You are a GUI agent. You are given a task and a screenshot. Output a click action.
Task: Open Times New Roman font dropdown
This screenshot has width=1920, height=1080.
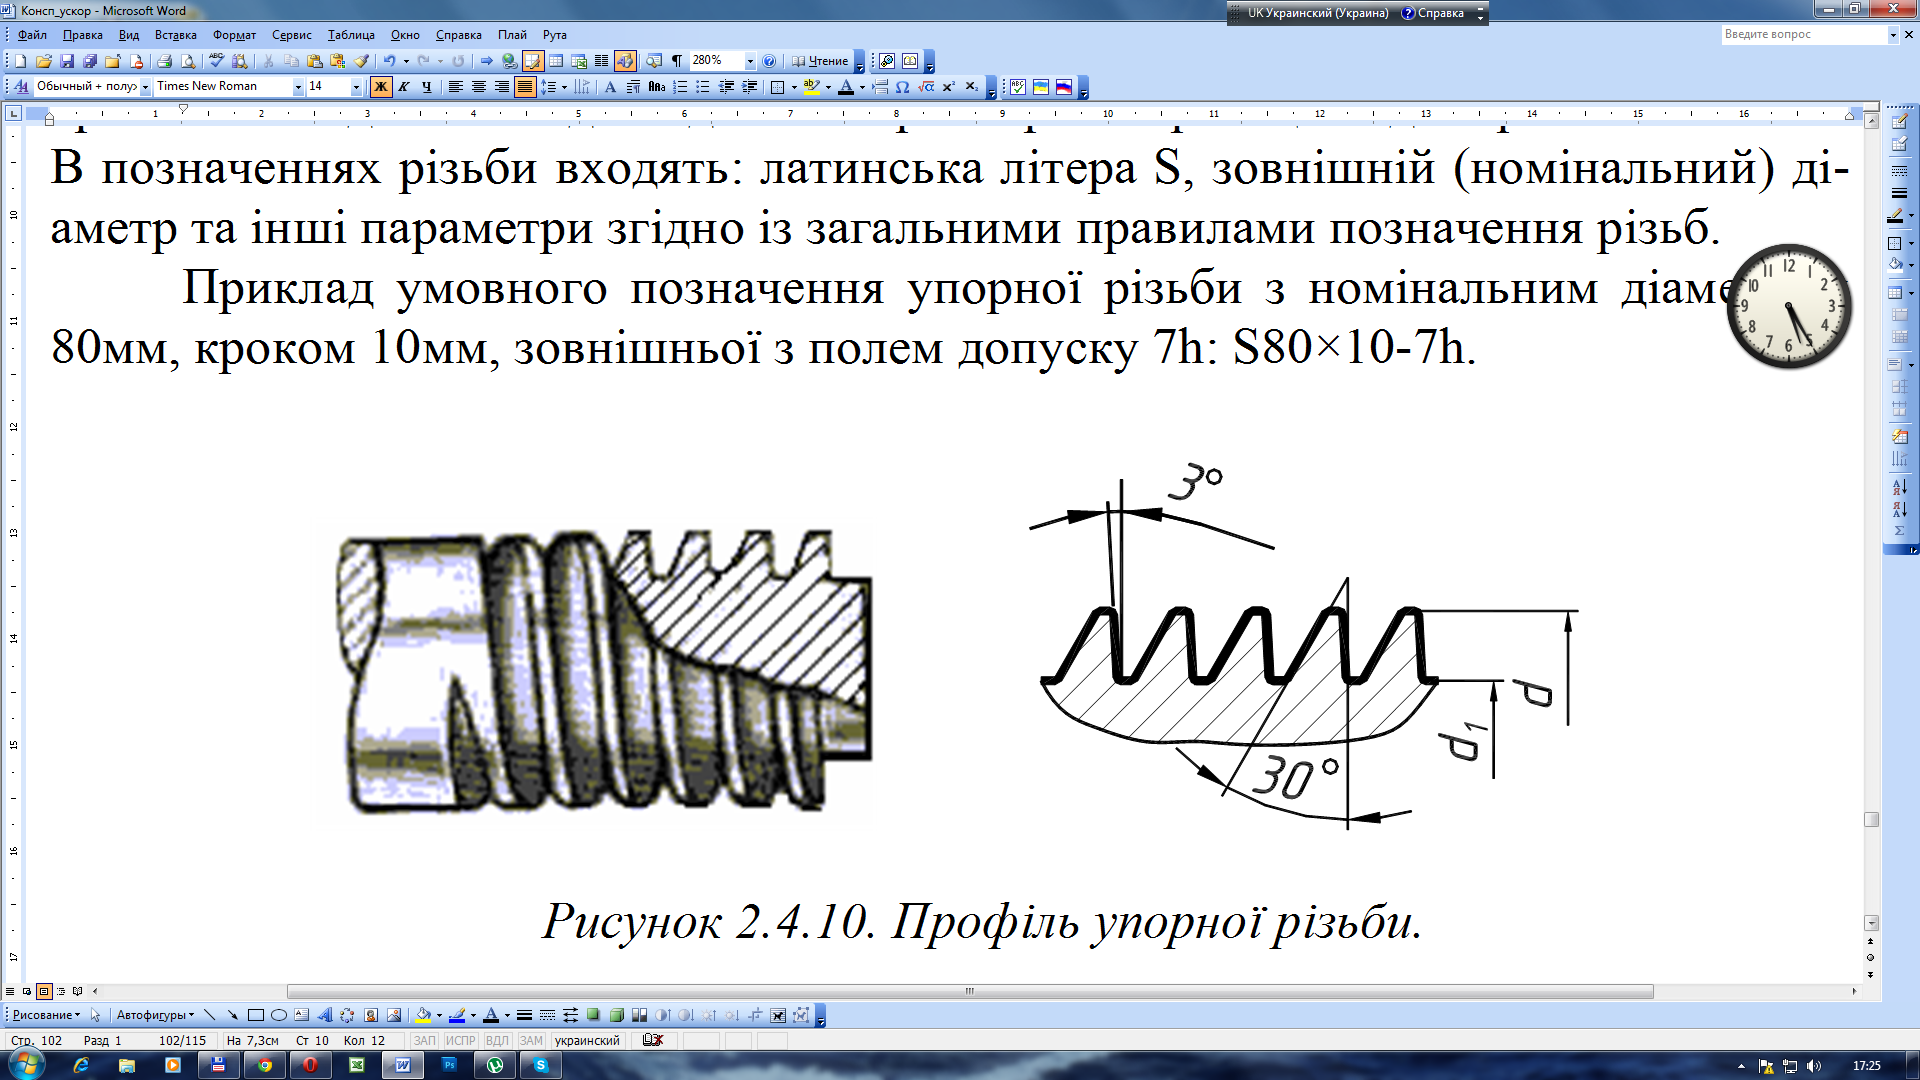(297, 87)
